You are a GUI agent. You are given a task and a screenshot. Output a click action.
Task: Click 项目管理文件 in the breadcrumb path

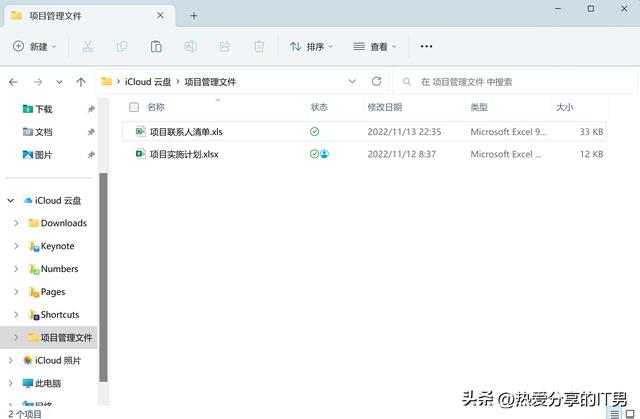tap(210, 82)
